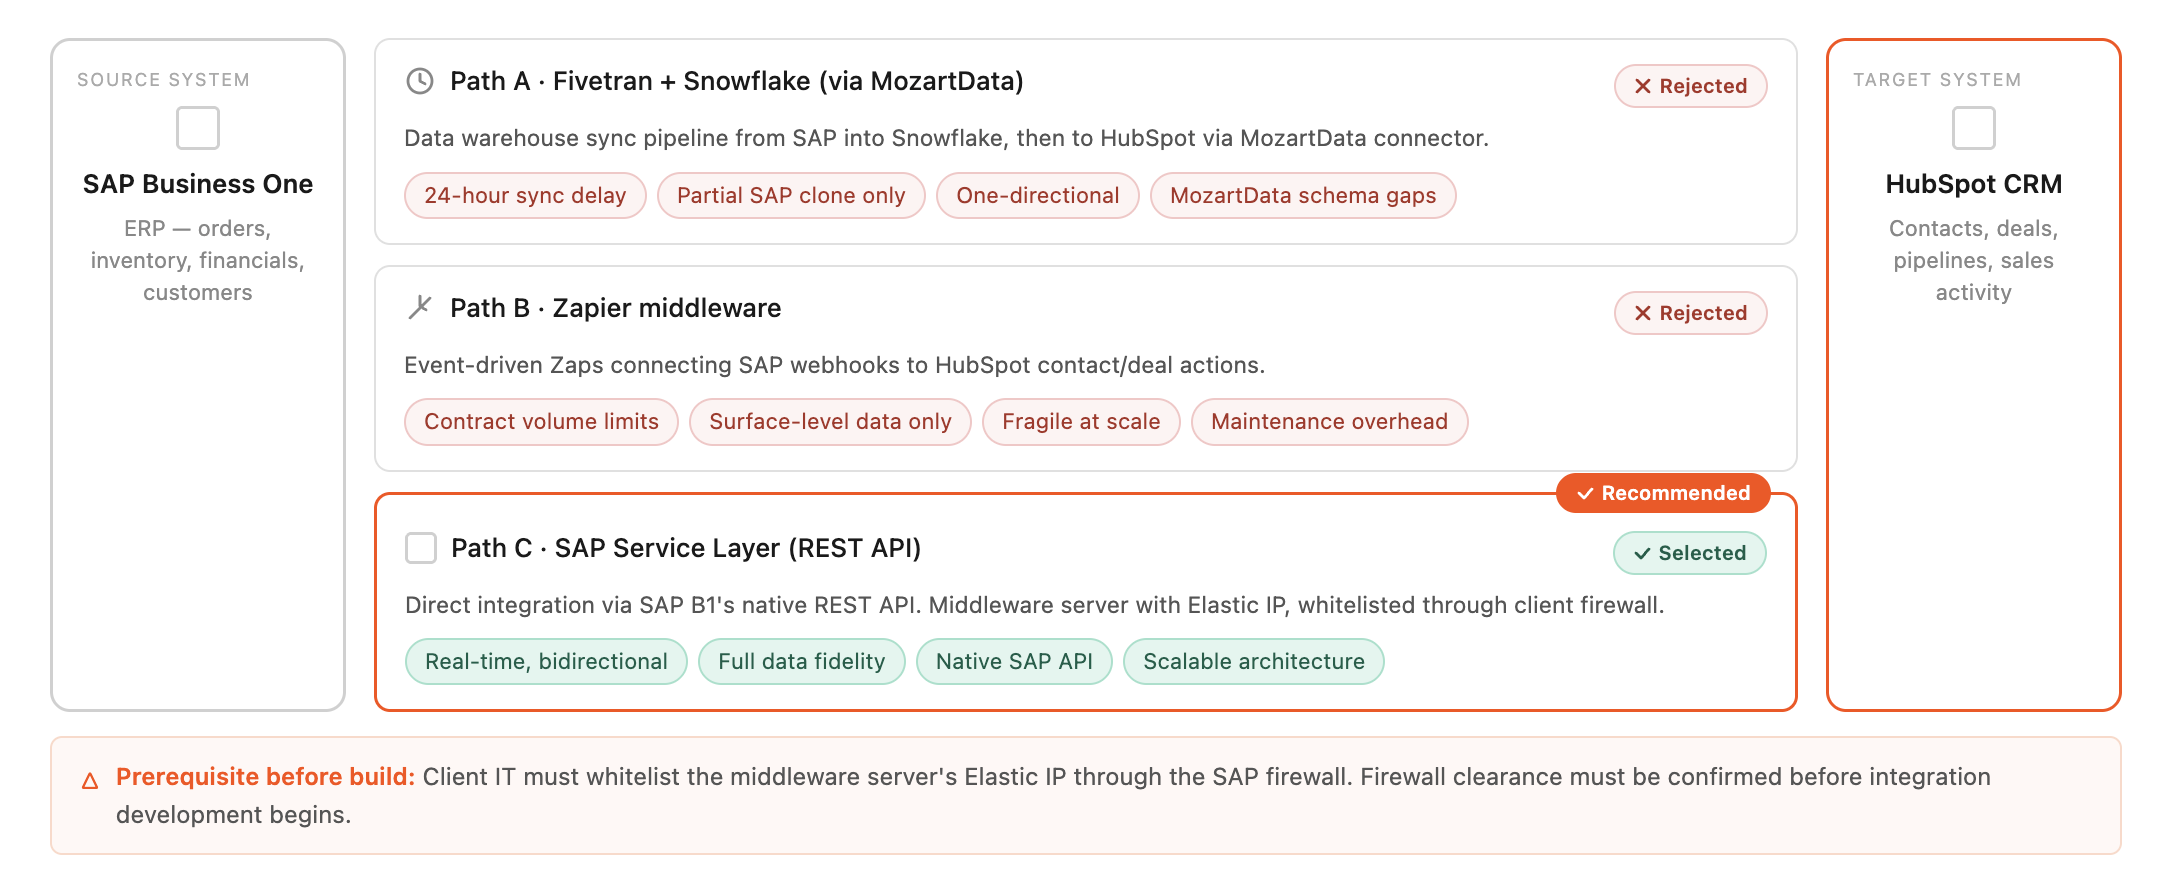Click the 'Partial SAP clone only' tag
2164x884 pixels.
click(791, 195)
